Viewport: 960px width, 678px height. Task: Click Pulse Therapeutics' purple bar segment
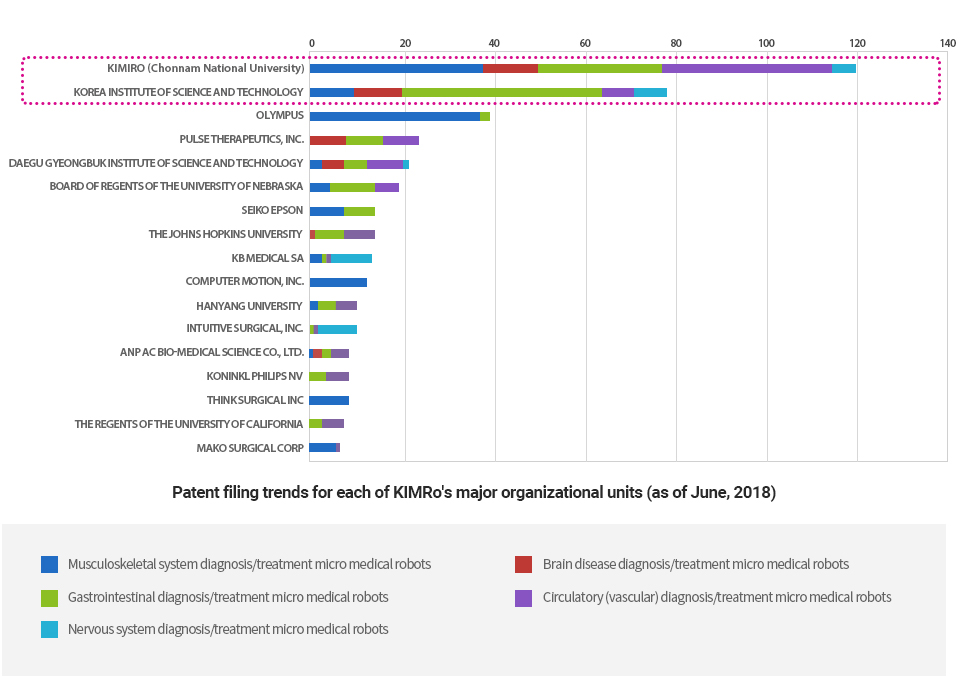click(x=401, y=140)
